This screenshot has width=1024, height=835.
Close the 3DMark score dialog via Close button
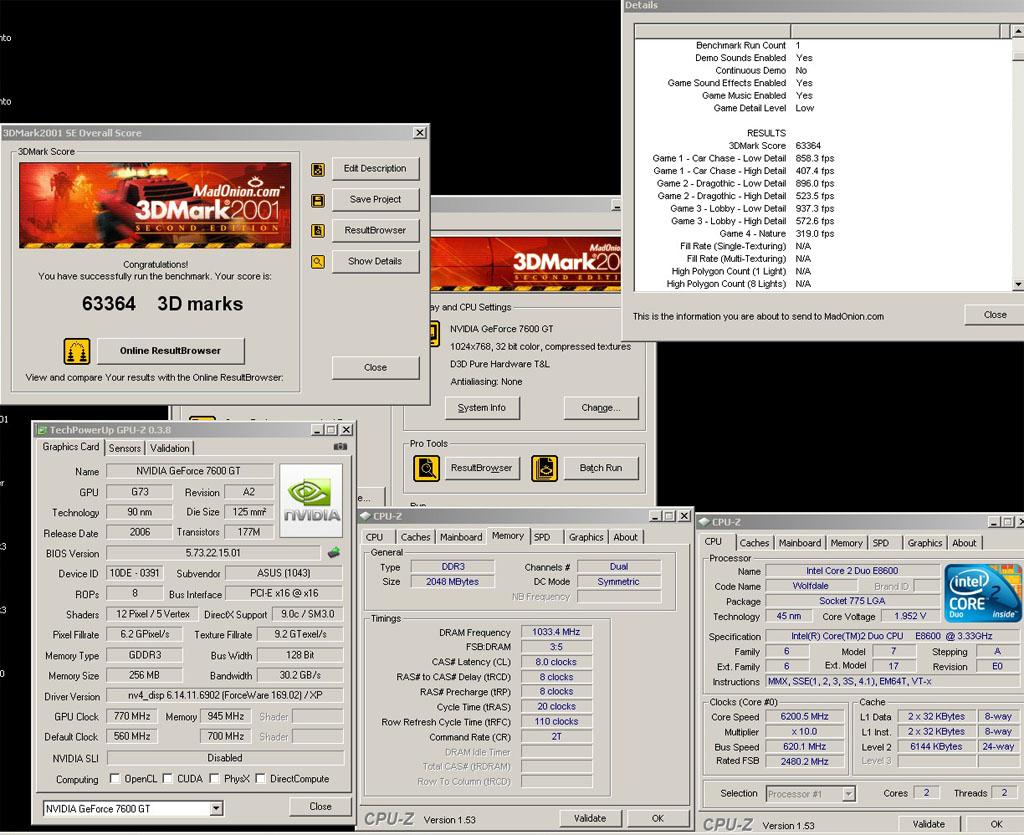coord(376,368)
